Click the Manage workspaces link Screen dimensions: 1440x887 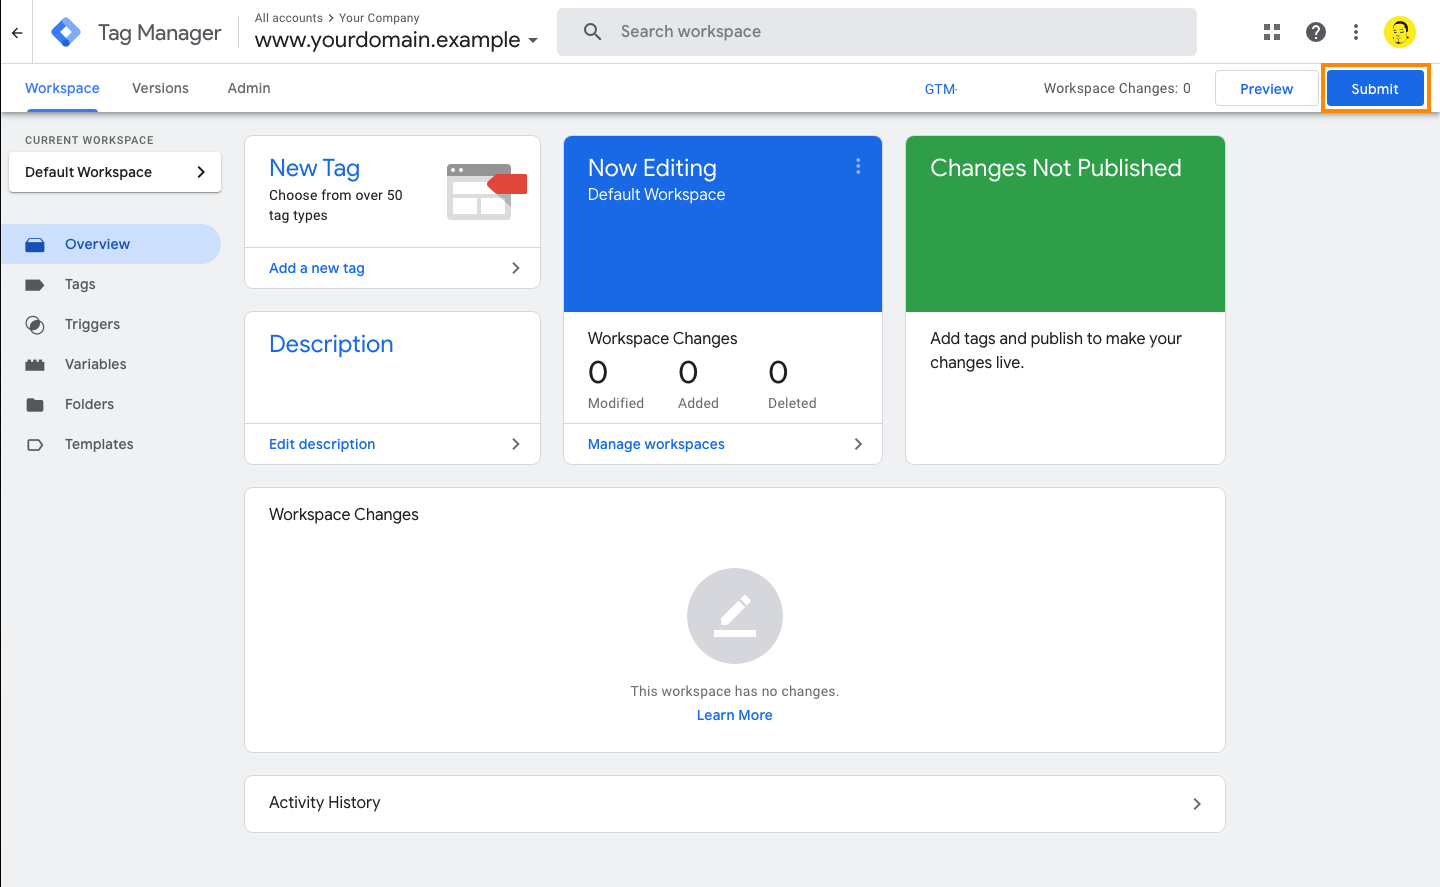coord(656,444)
